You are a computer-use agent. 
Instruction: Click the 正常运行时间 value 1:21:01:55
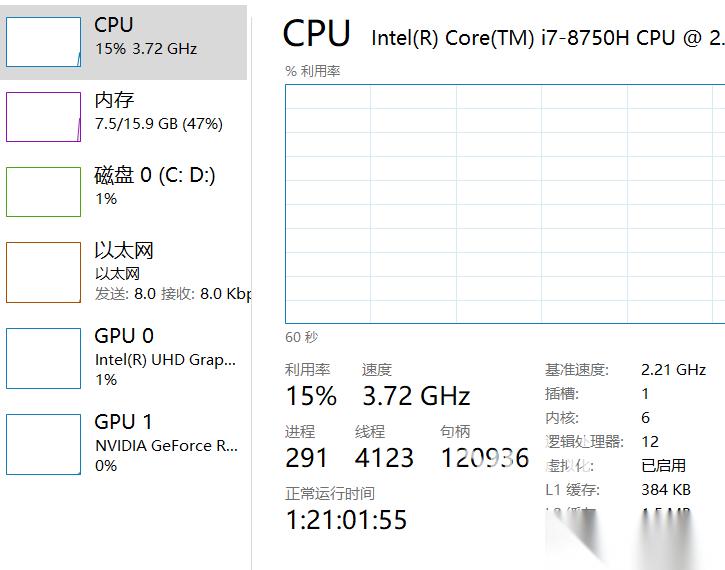[x=346, y=520]
